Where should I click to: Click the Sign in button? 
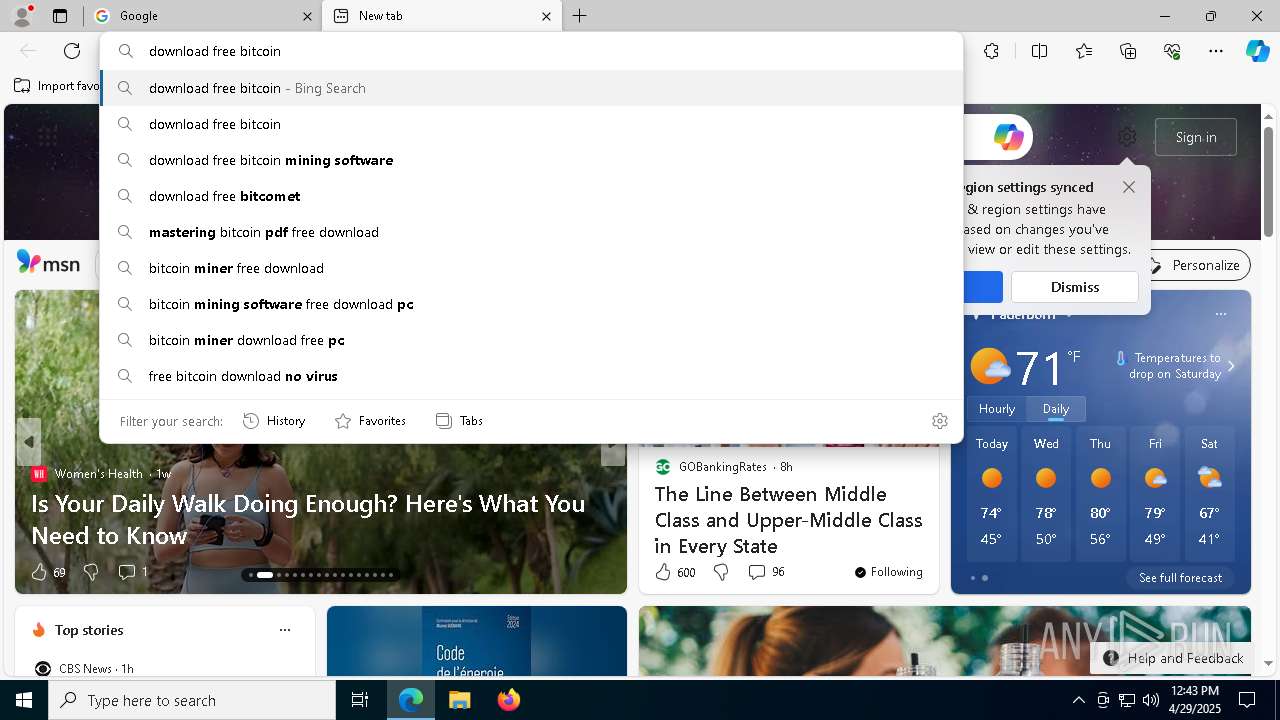1196,137
